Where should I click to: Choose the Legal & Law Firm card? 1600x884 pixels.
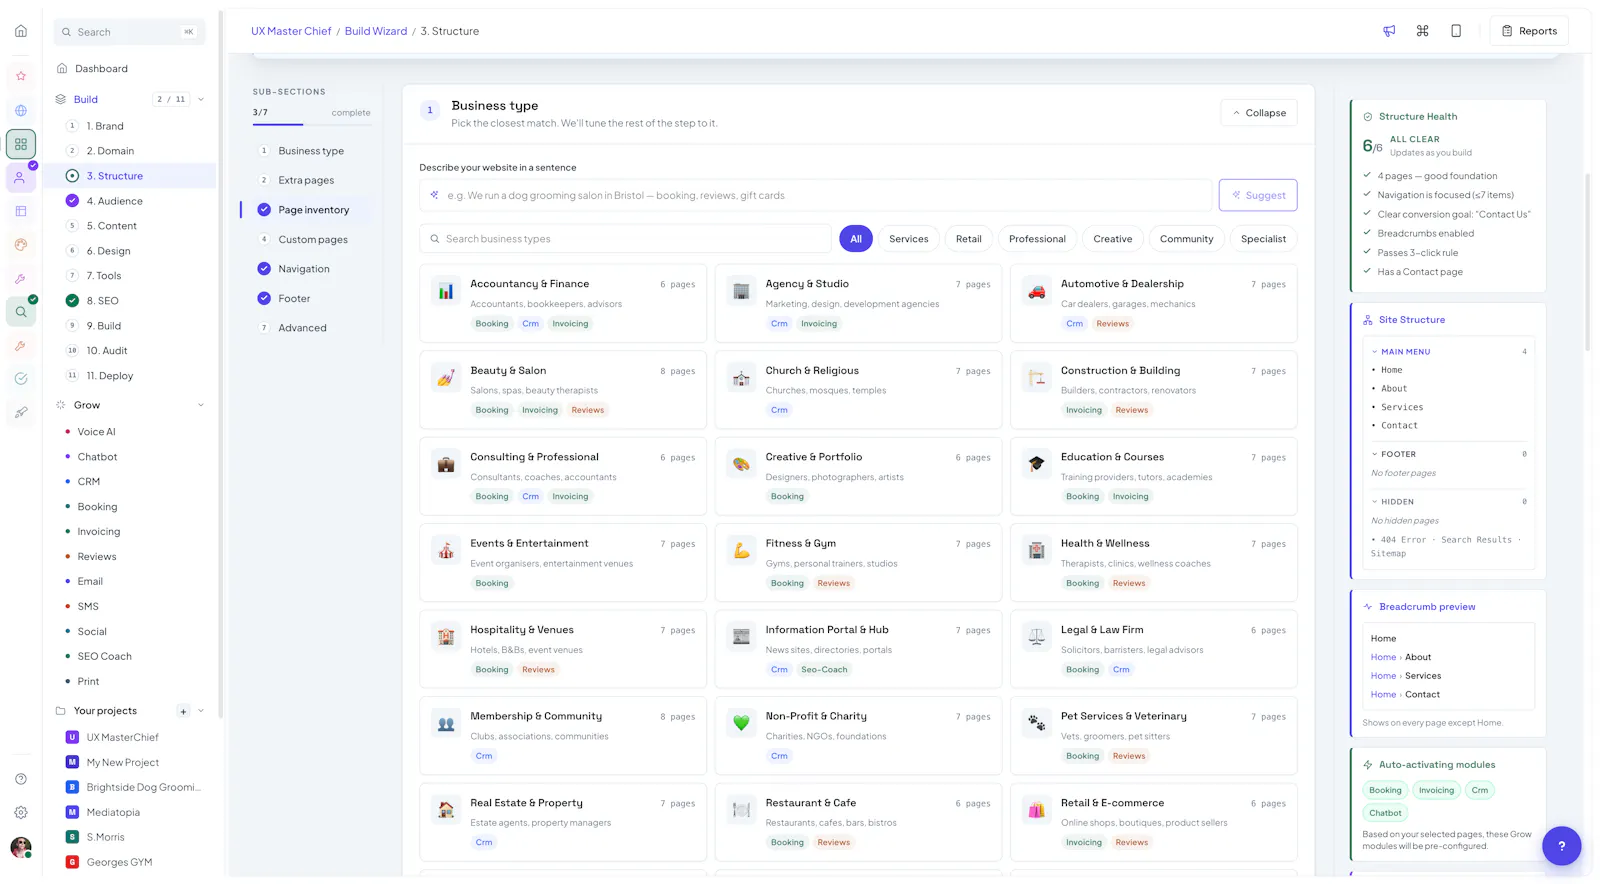pos(1153,650)
